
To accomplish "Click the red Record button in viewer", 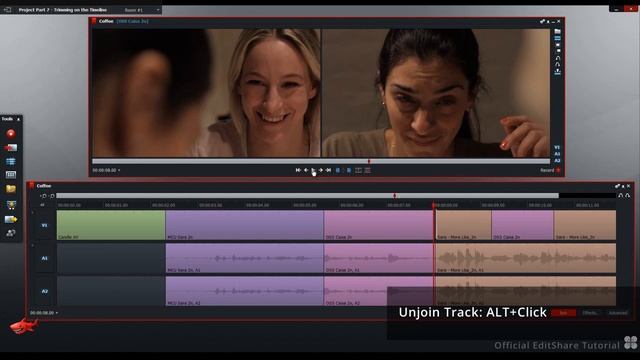I will click(550, 170).
